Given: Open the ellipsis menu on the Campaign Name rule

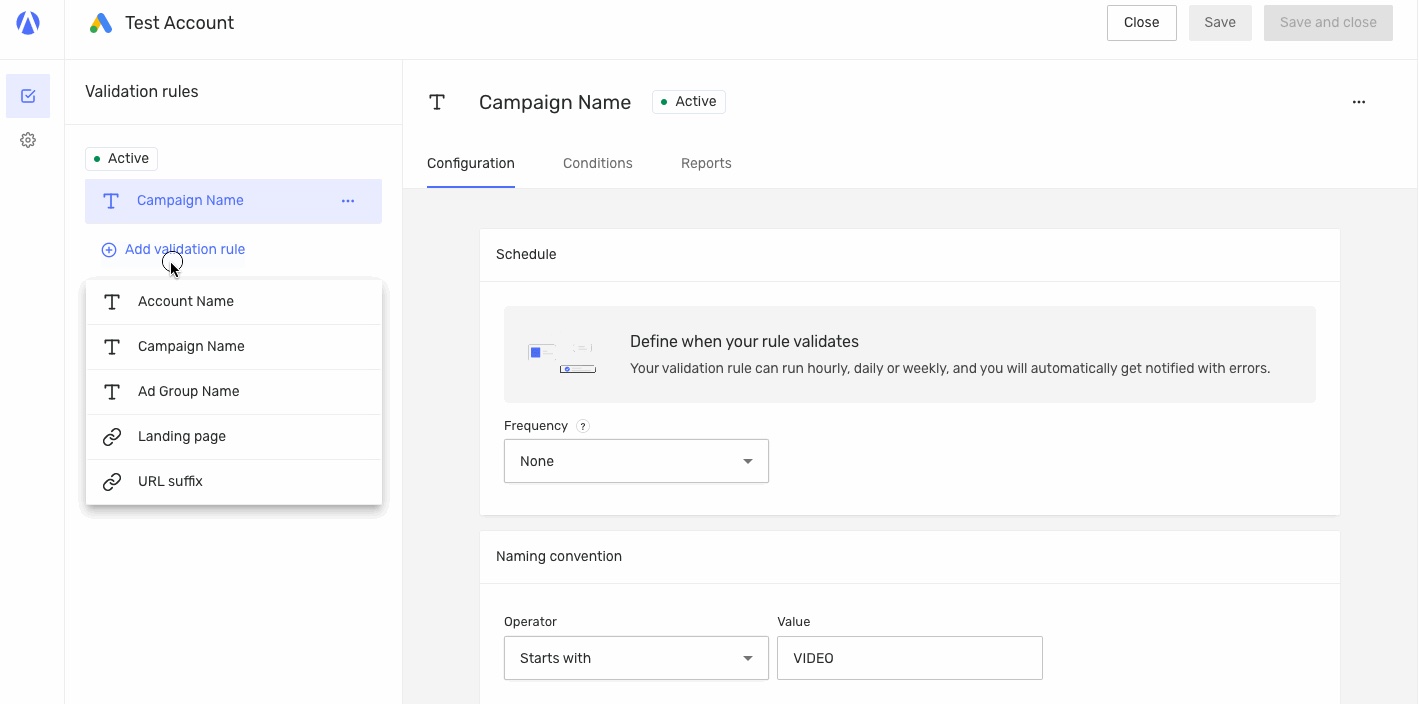Looking at the screenshot, I should pos(347,200).
